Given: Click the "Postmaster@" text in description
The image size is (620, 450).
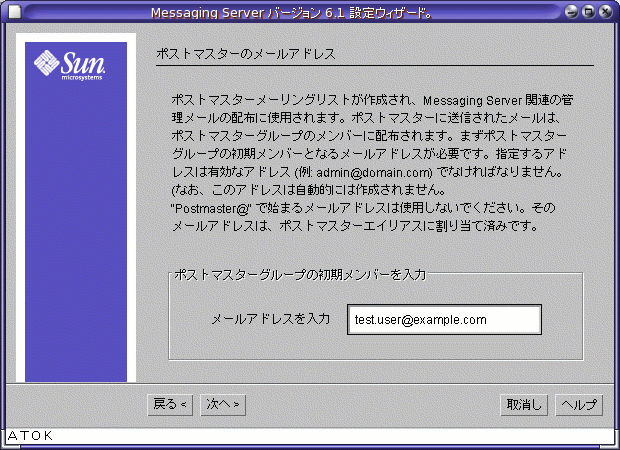Looking at the screenshot, I should point(212,208).
